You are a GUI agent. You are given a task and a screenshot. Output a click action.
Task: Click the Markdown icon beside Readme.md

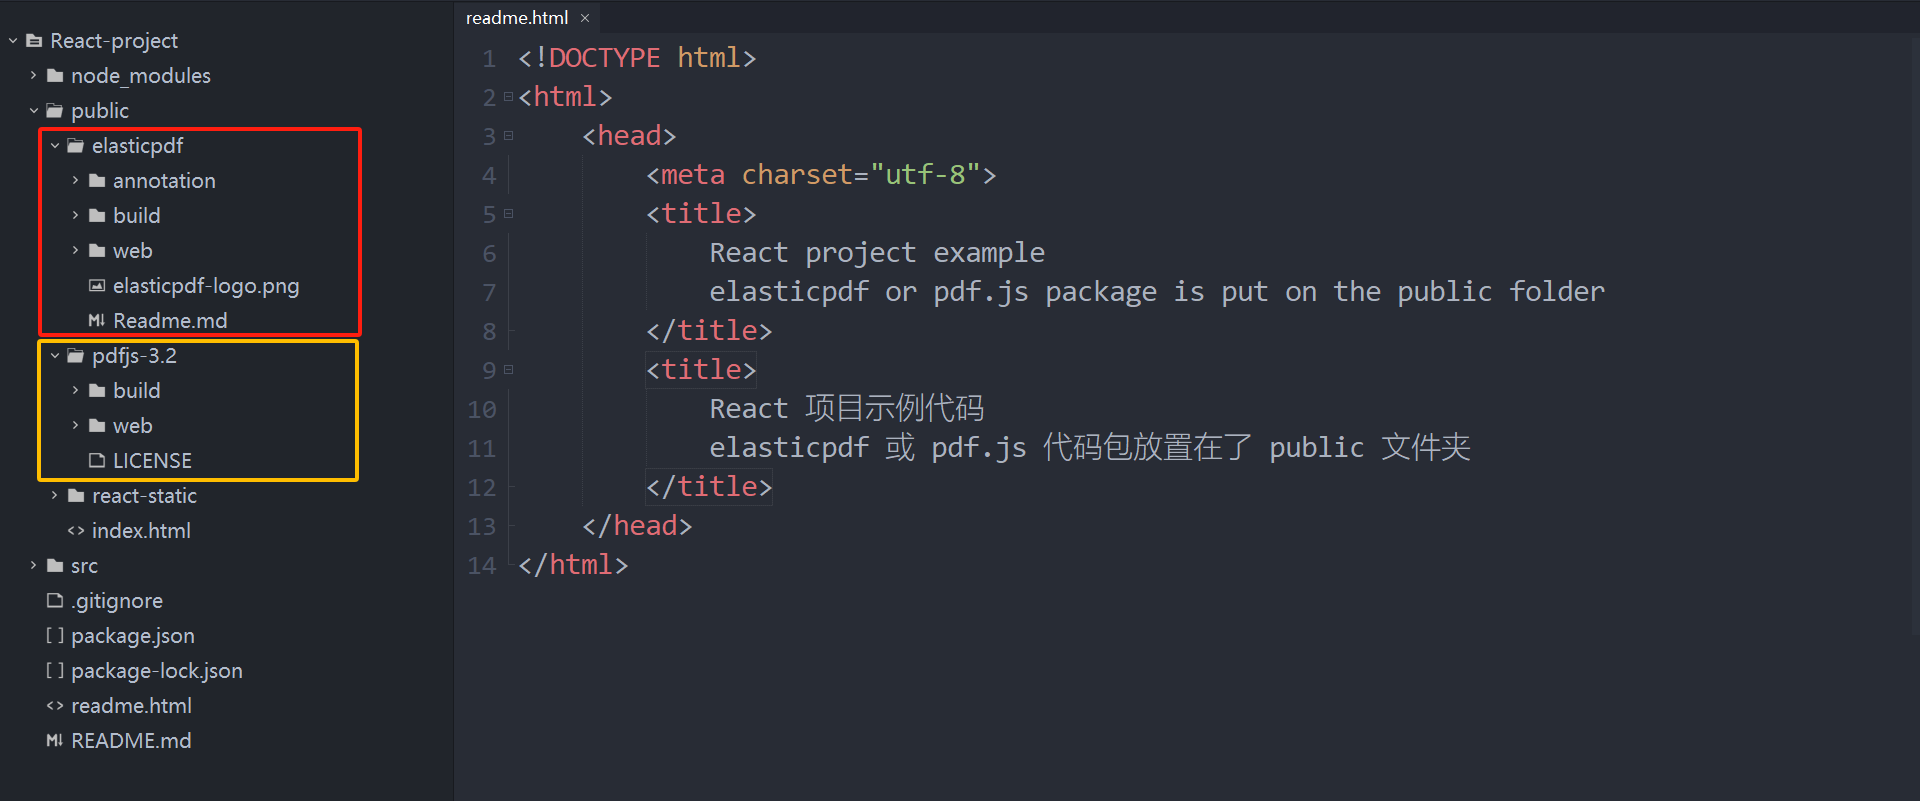(x=97, y=320)
